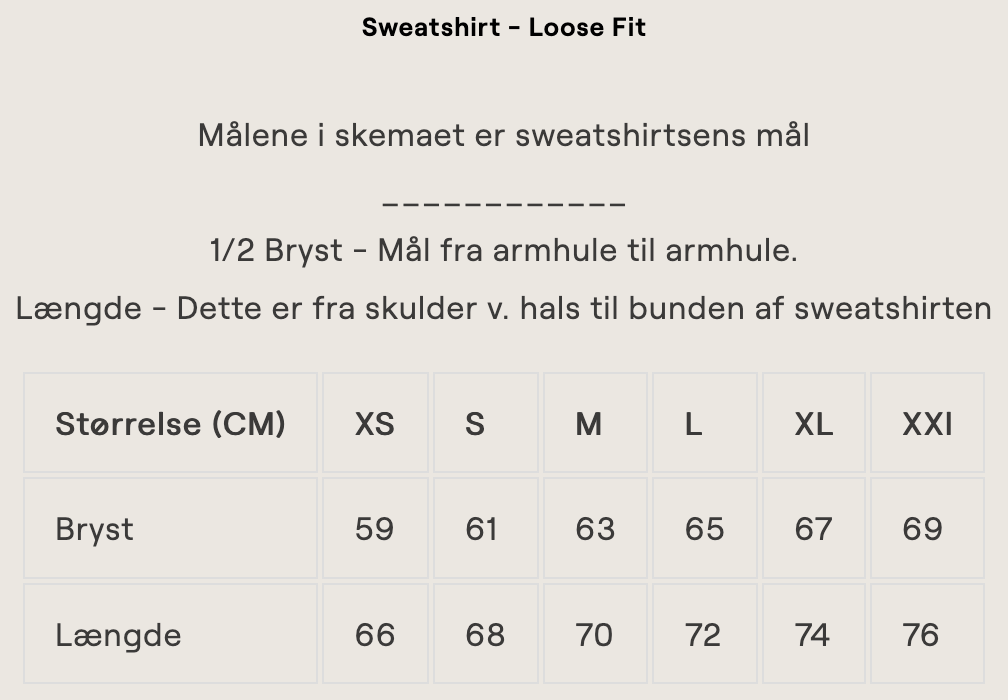Click Længde value 68 for S

pos(485,635)
